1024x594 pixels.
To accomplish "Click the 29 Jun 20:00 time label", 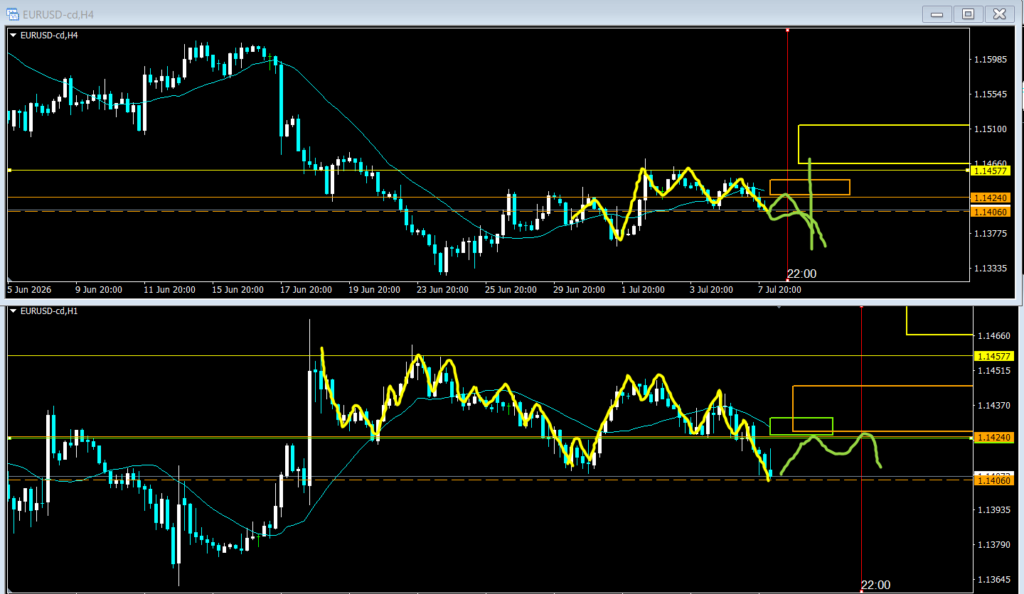I will tap(579, 290).
